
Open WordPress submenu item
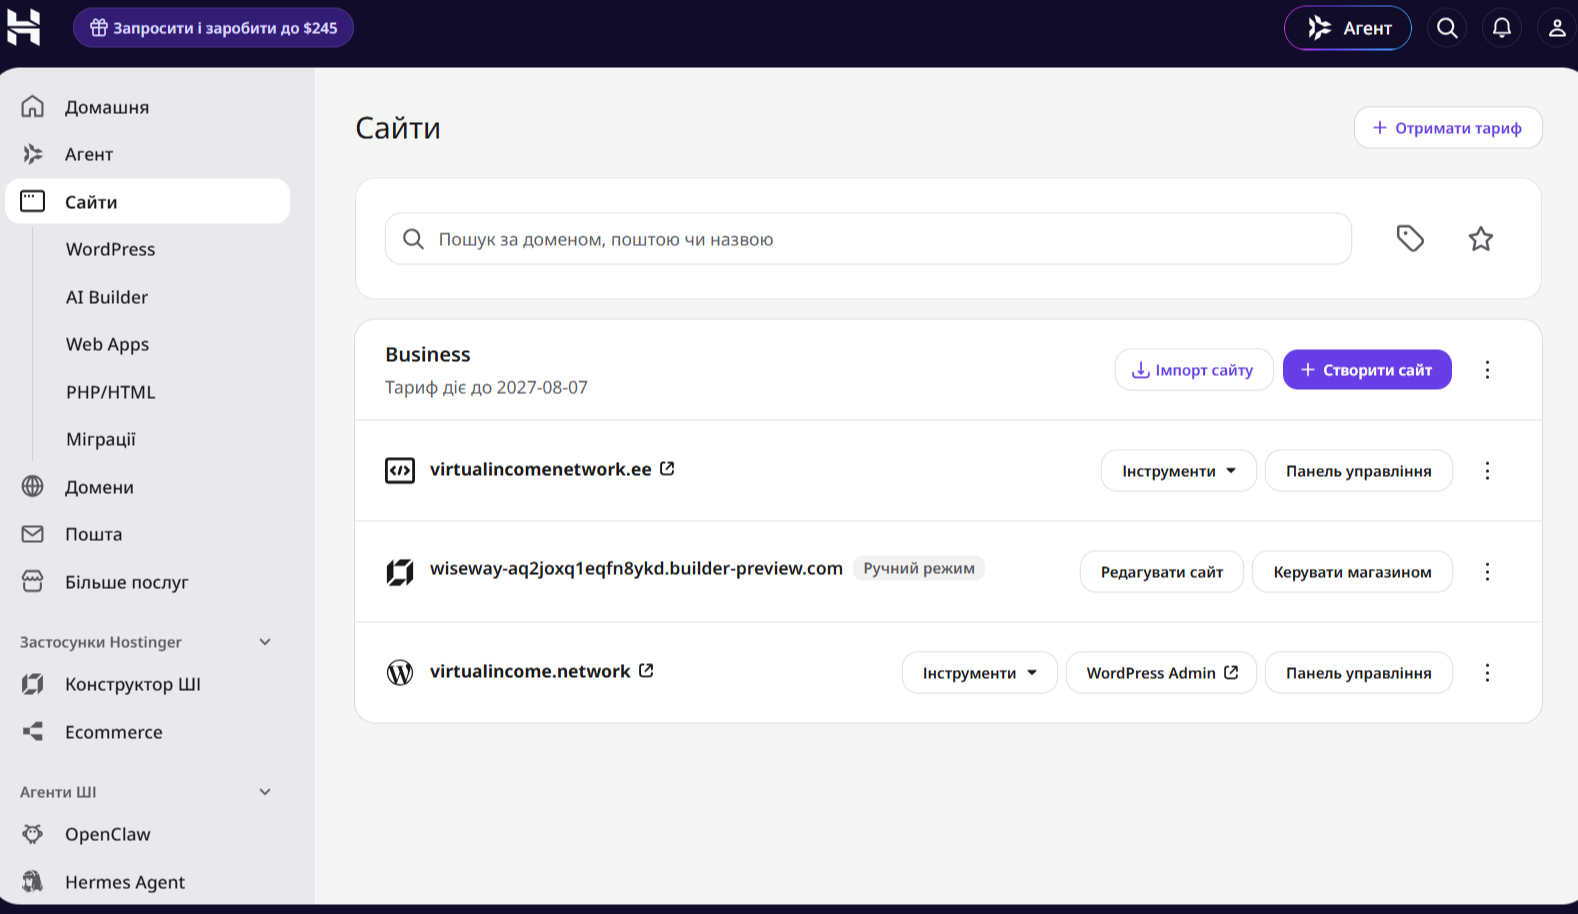[111, 249]
